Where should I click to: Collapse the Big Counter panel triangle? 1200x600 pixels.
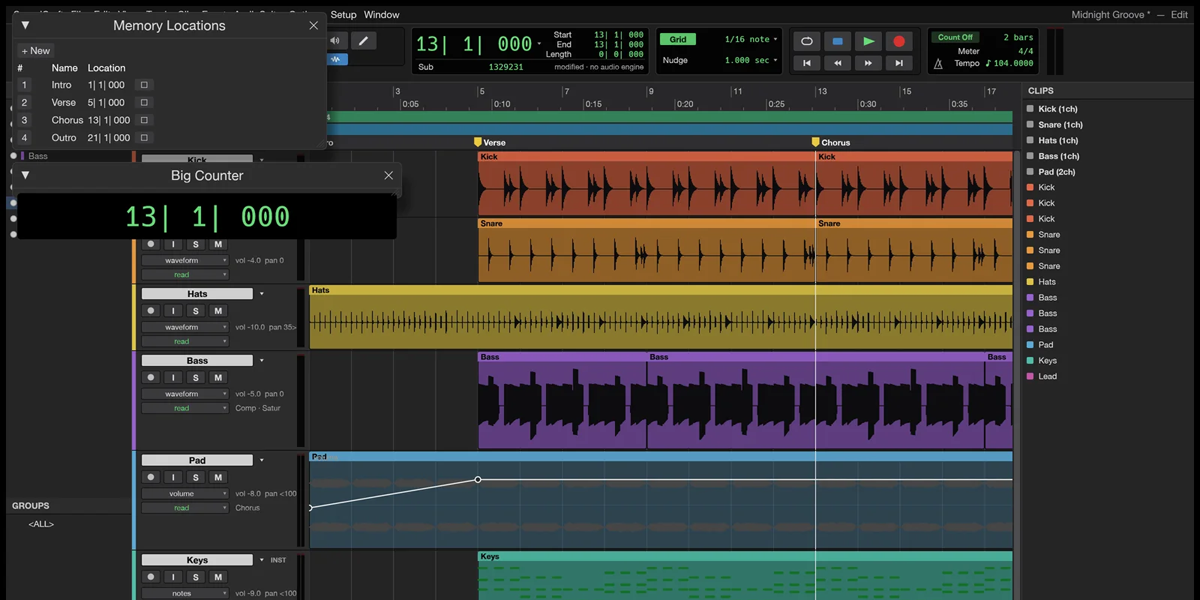(25, 175)
